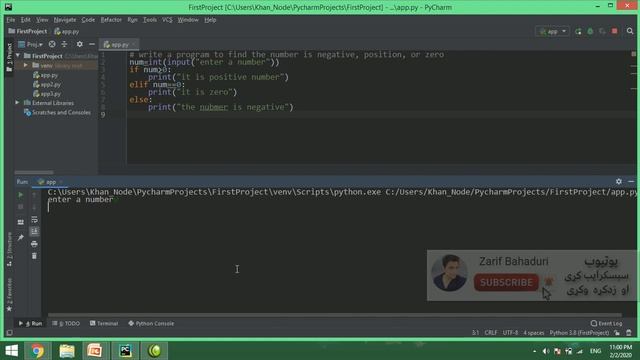Click the Run app icon in toolbar
Viewport: 640px width, 360px height.
pos(578,31)
